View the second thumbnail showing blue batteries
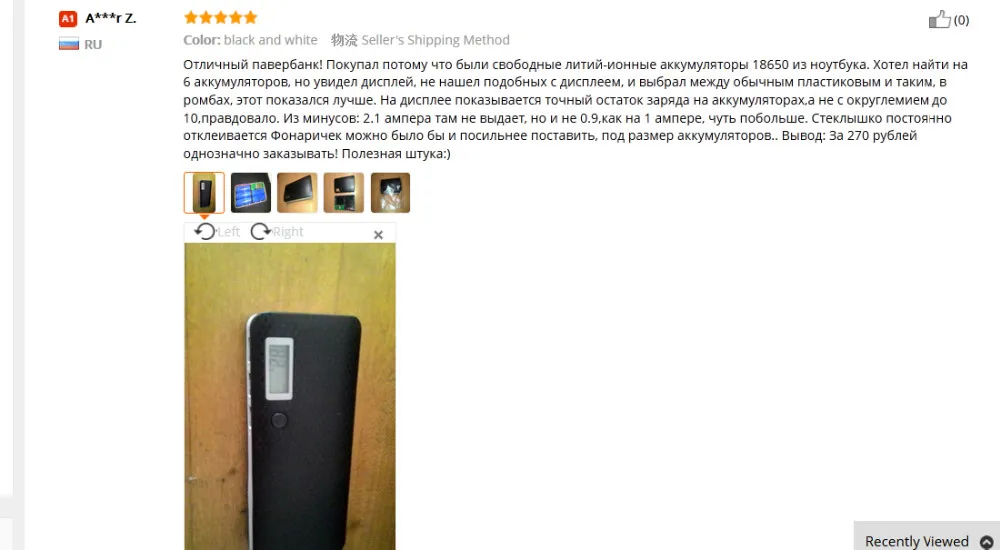The width and height of the screenshot is (1000, 550). point(251,192)
